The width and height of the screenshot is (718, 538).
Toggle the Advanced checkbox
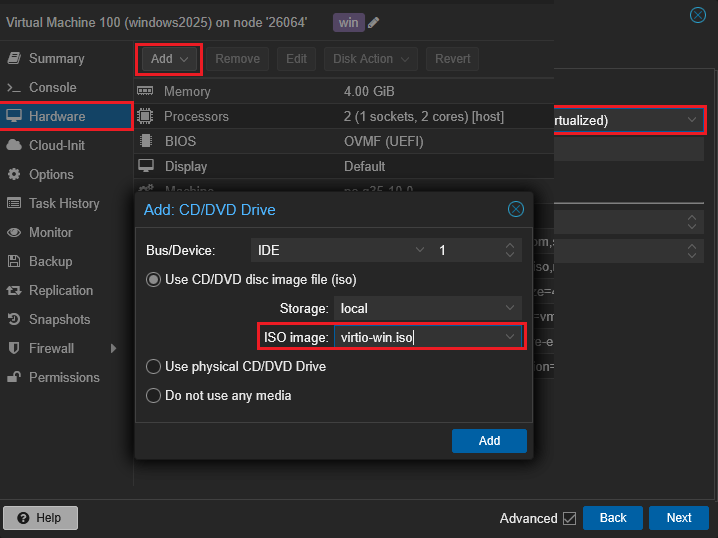click(570, 518)
